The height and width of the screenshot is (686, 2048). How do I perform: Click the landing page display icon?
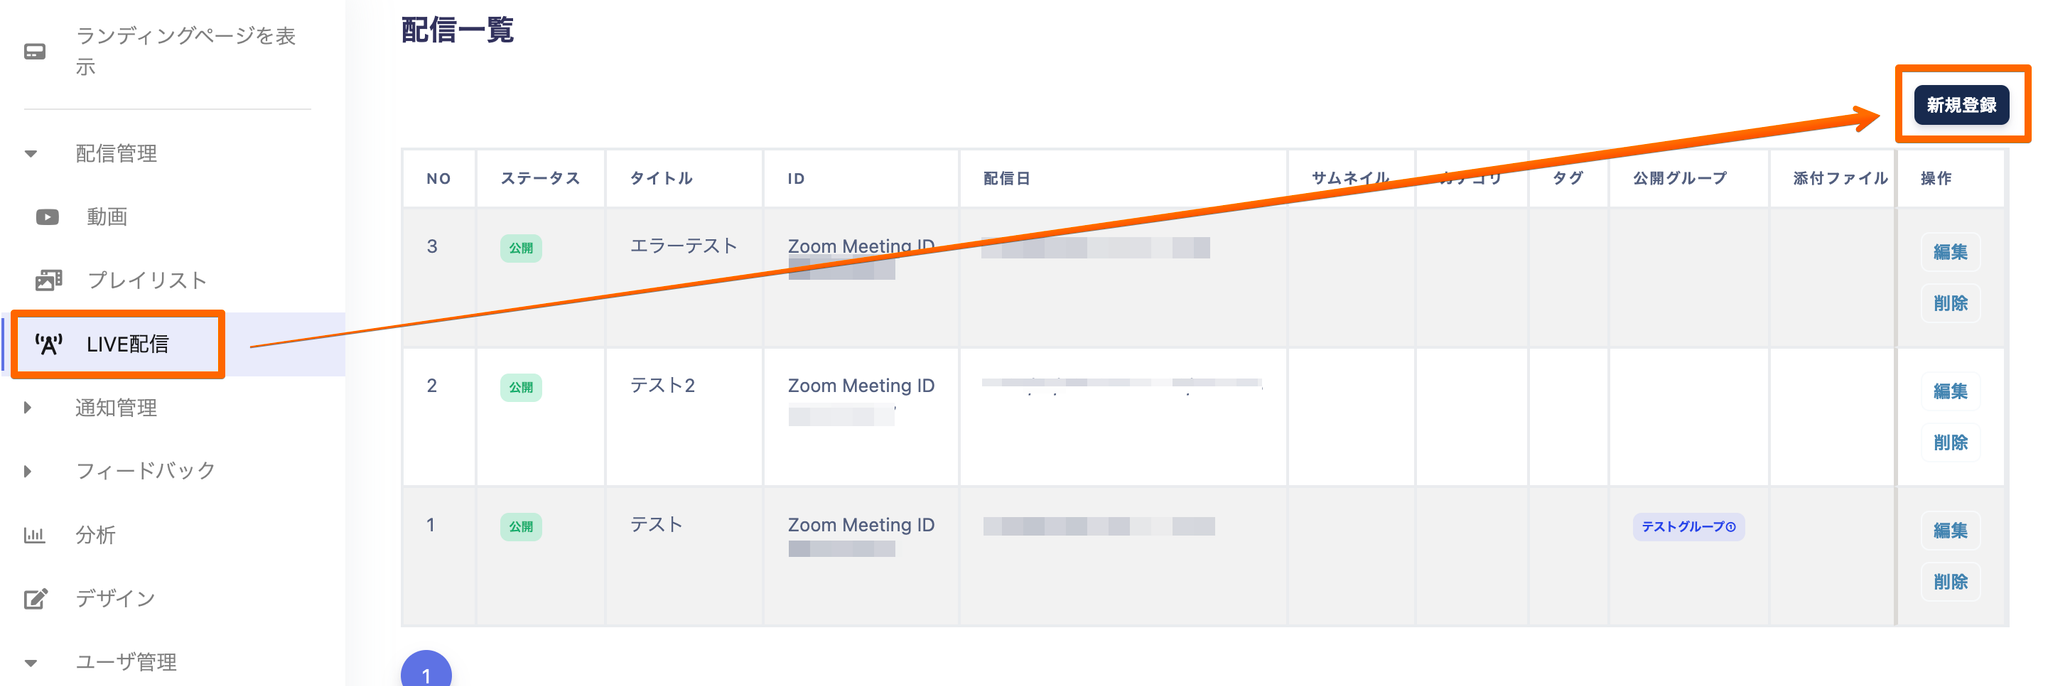click(35, 51)
